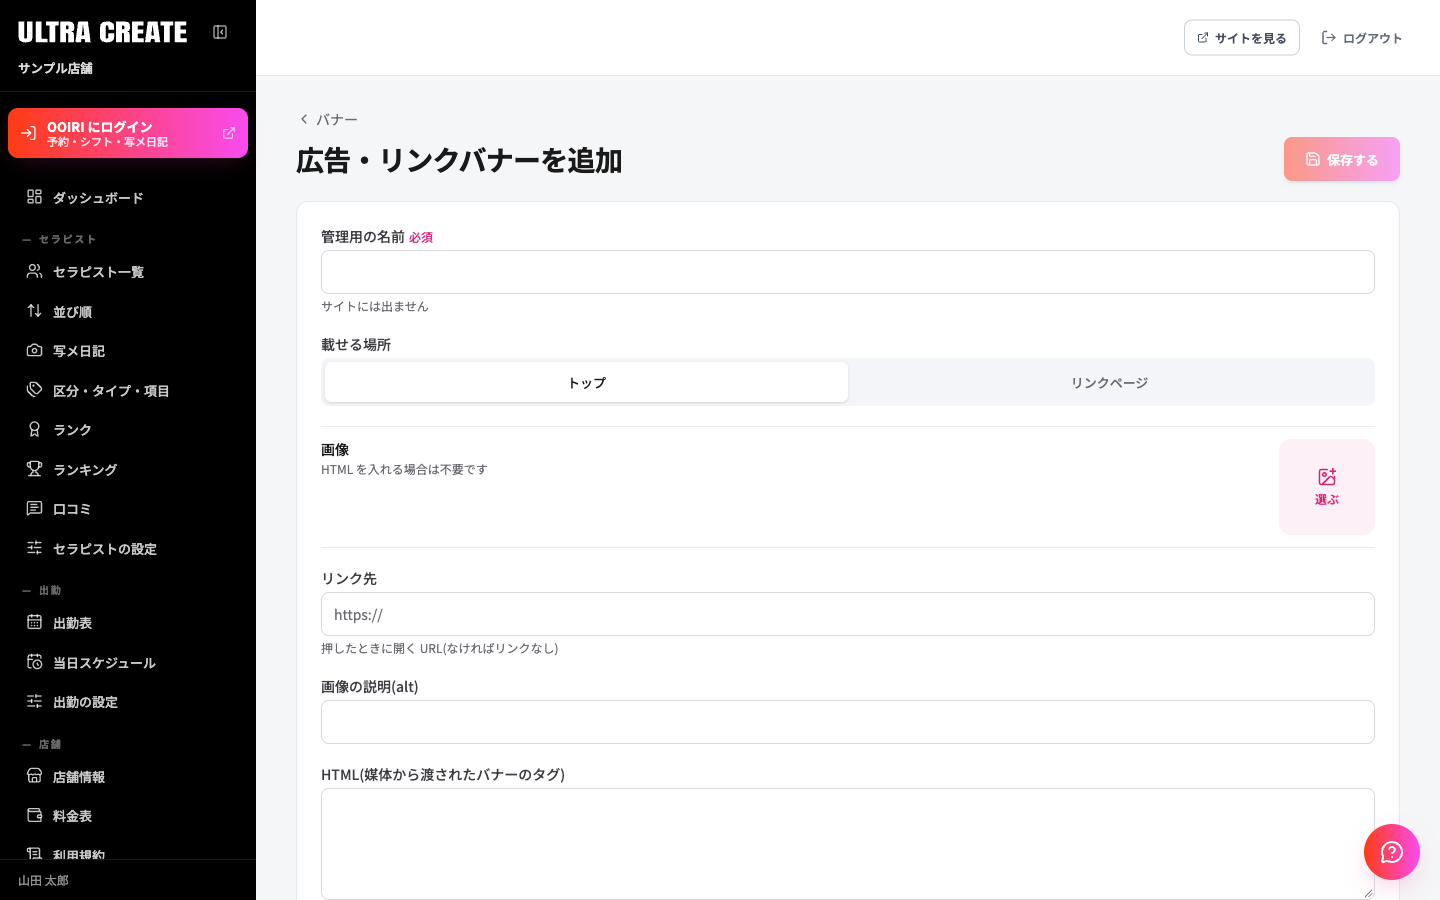Image resolution: width=1440 pixels, height=900 pixels.
Task: Switch placement to リンクページ
Action: tap(1109, 382)
